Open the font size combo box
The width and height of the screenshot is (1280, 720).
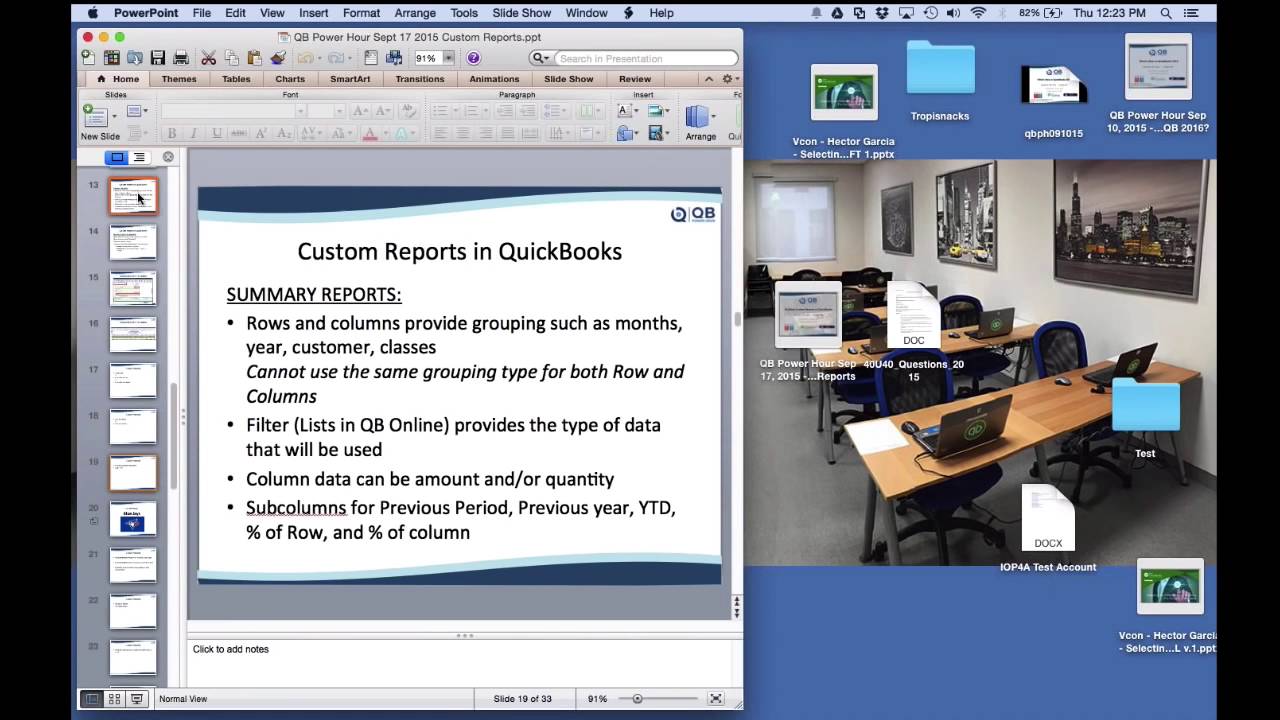(324, 111)
